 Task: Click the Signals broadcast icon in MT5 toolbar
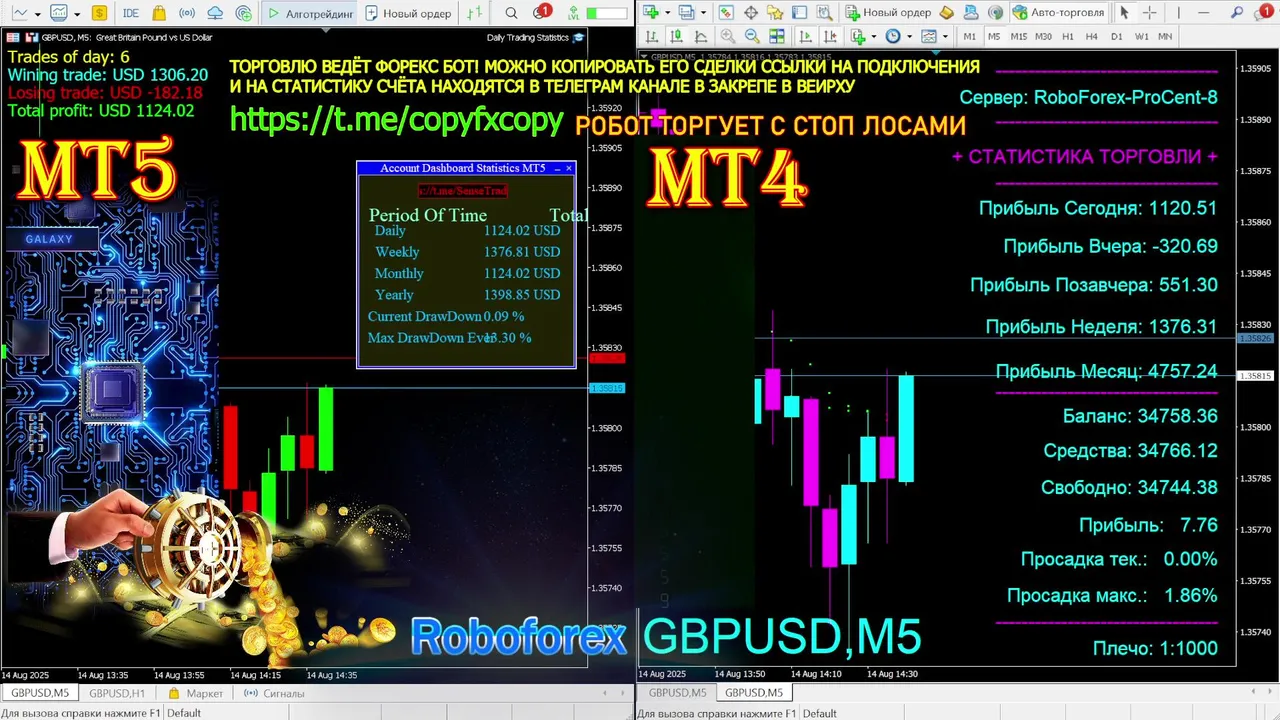point(187,13)
